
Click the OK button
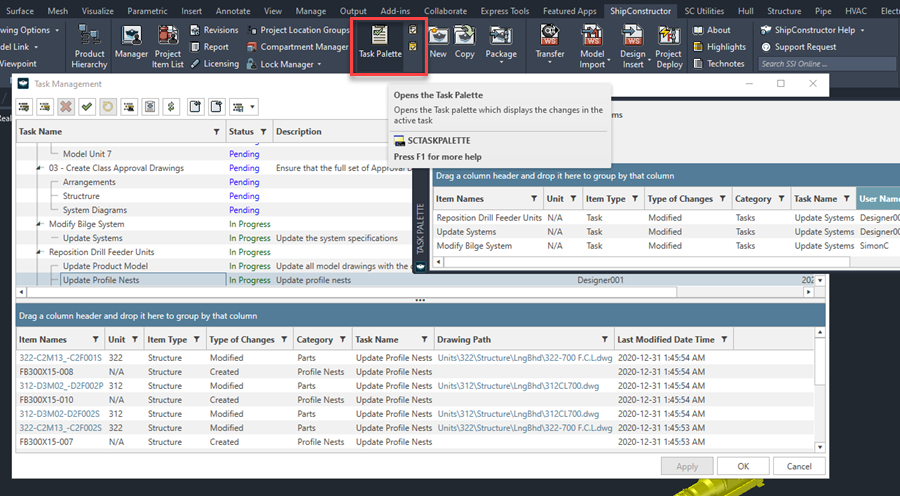click(x=743, y=466)
